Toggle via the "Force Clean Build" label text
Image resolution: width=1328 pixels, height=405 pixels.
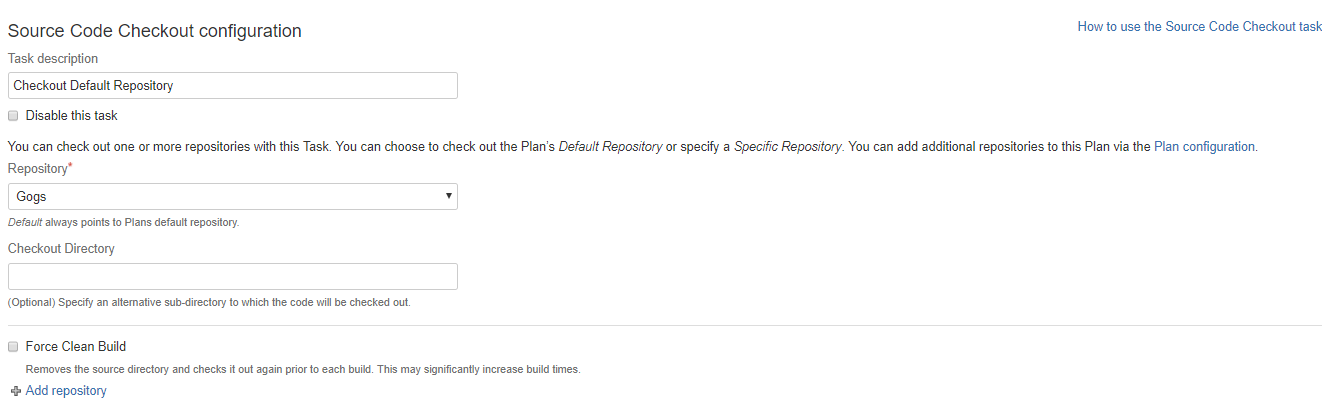pyautogui.click(x=76, y=347)
